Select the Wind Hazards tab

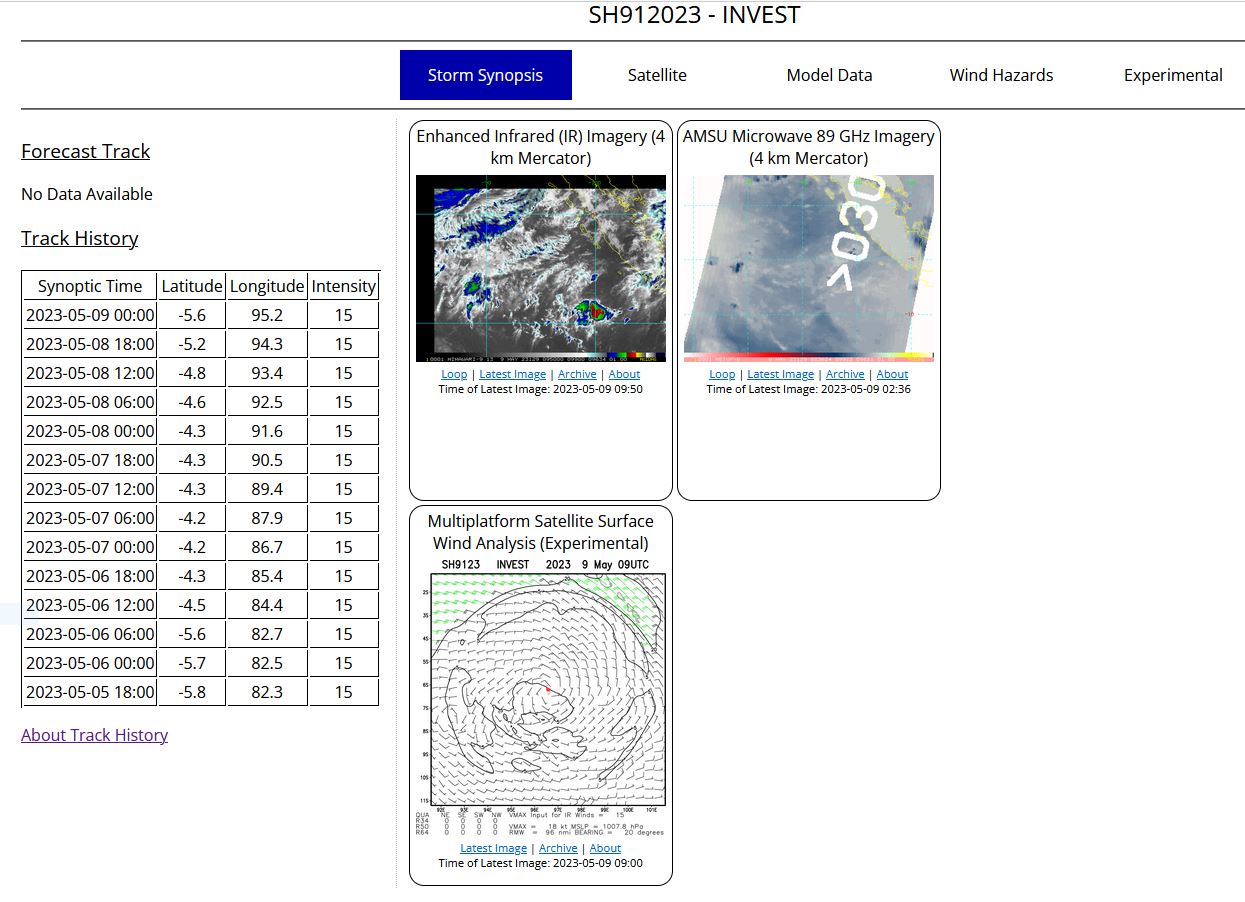(x=1001, y=75)
